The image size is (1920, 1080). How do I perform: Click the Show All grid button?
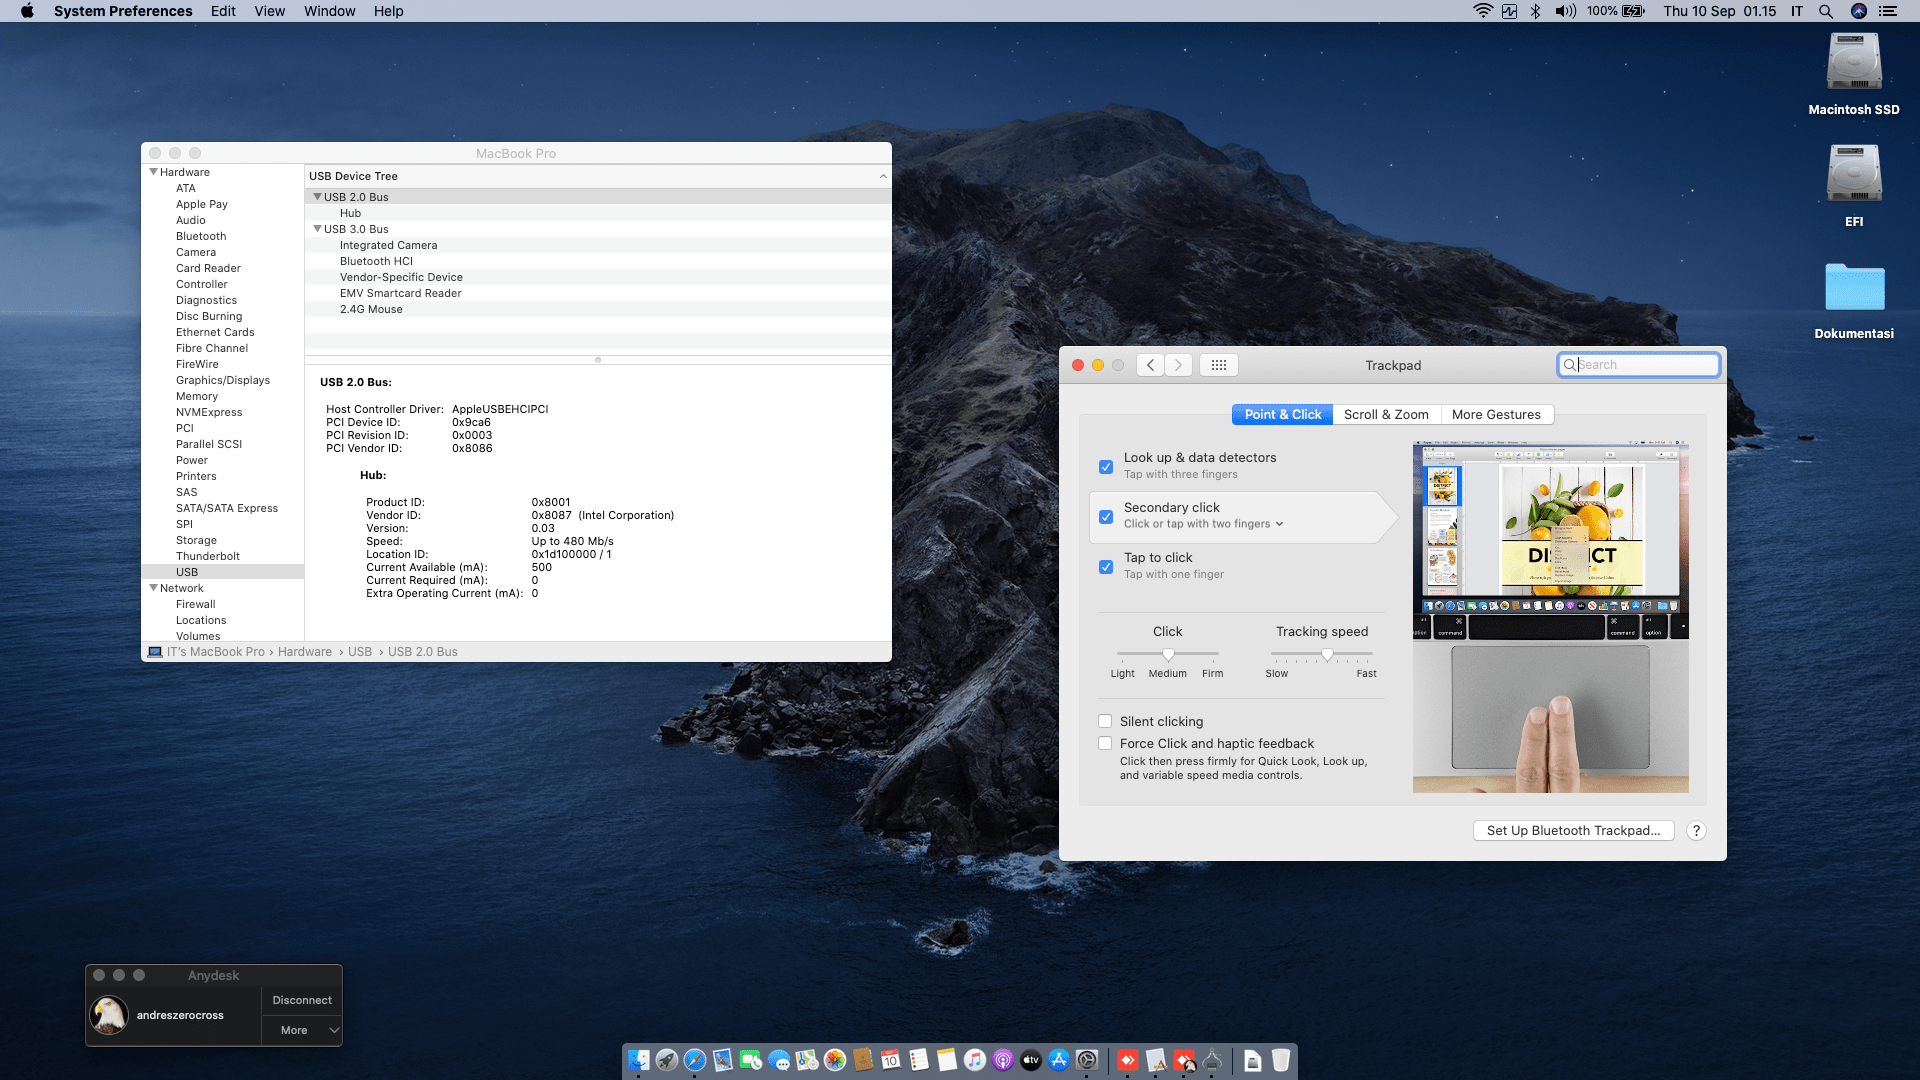coord(1218,365)
